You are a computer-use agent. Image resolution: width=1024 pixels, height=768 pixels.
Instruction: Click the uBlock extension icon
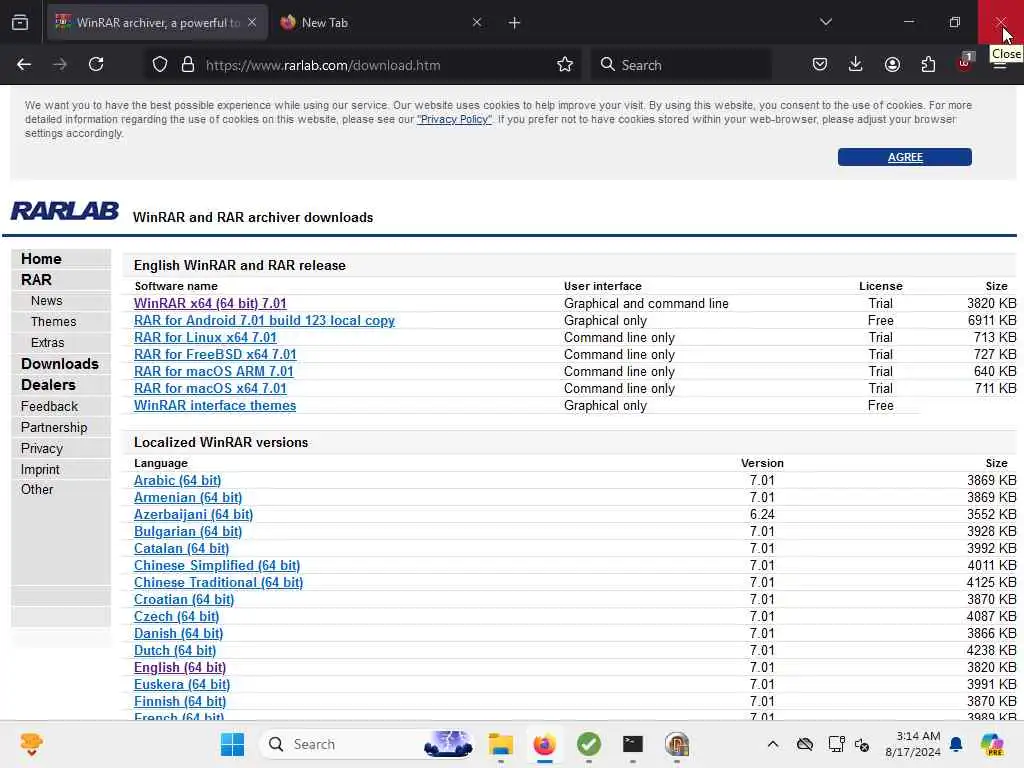point(965,63)
